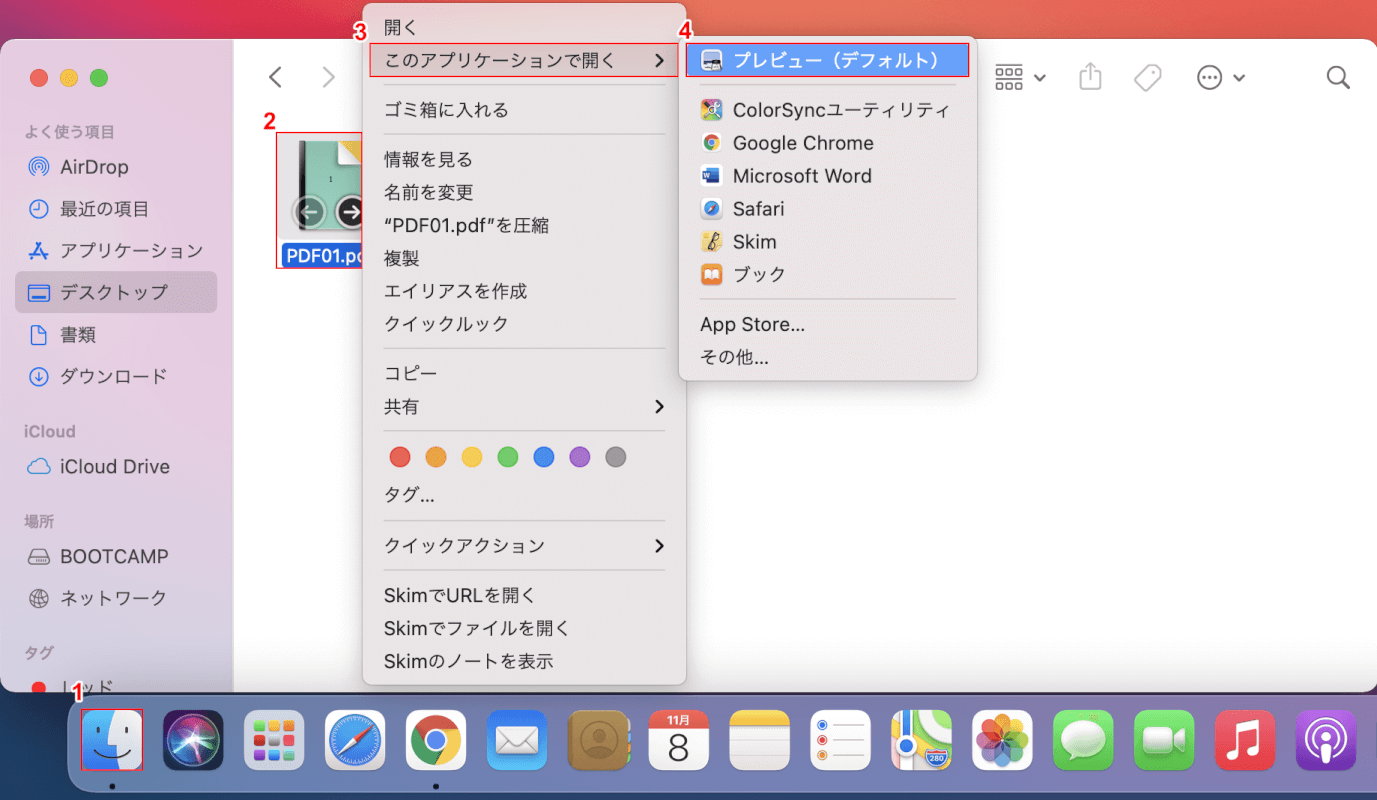
Task: Choose 複製 in context menu
Action: pos(525,258)
